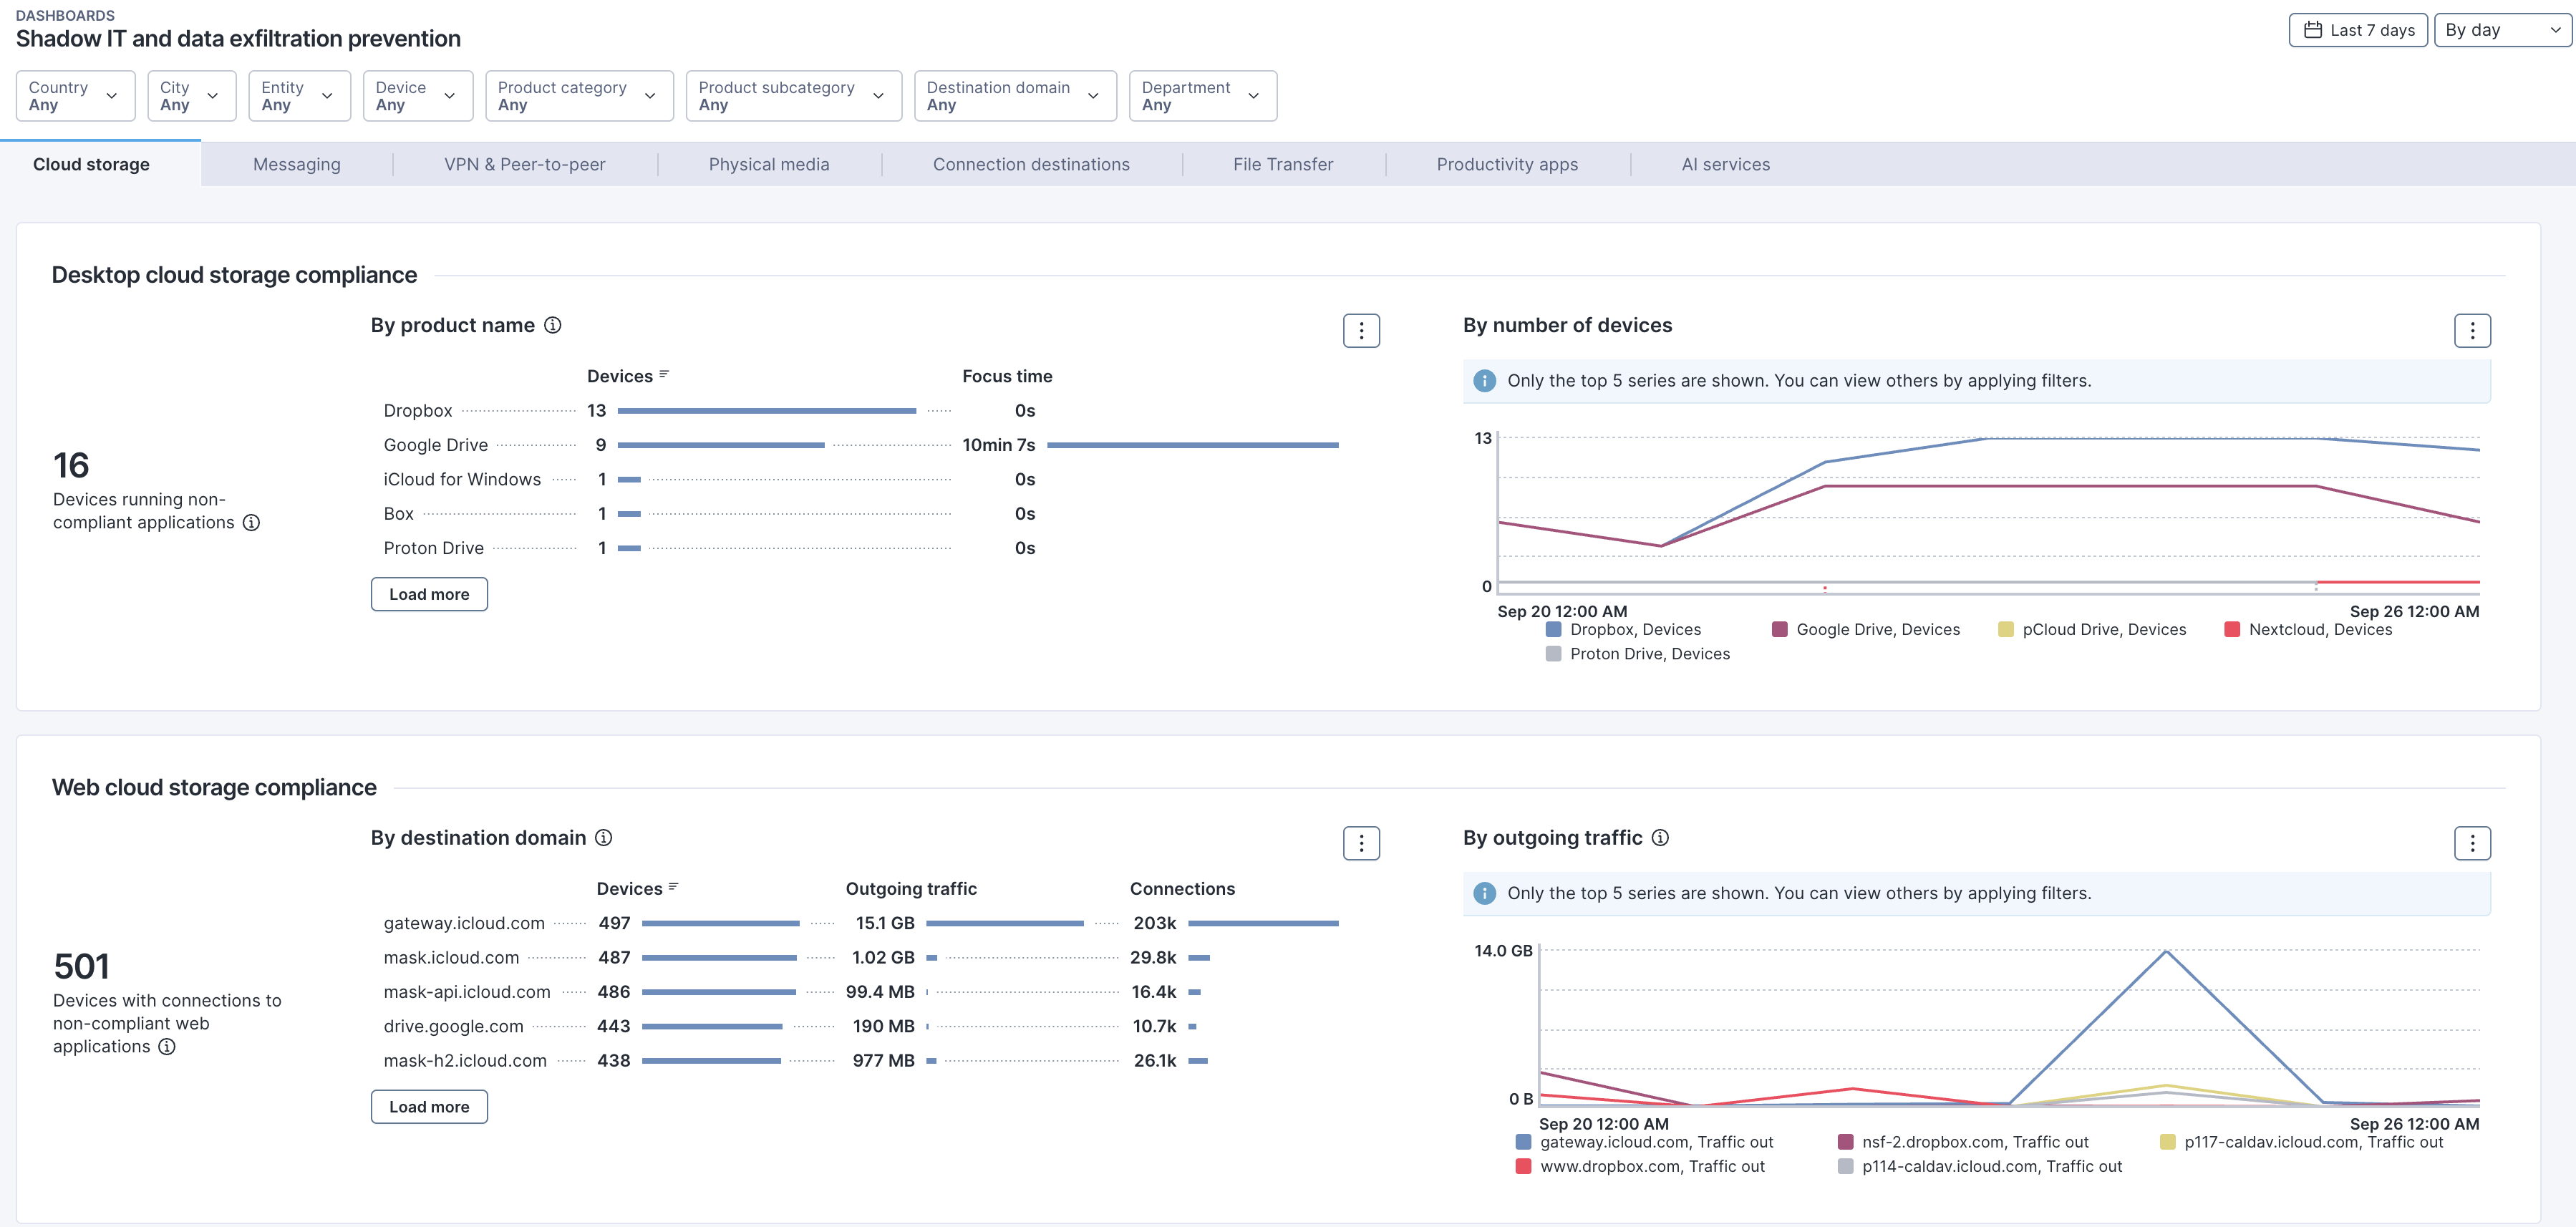Switch to the Messaging tab
2576x1227 pixels.
(296, 164)
